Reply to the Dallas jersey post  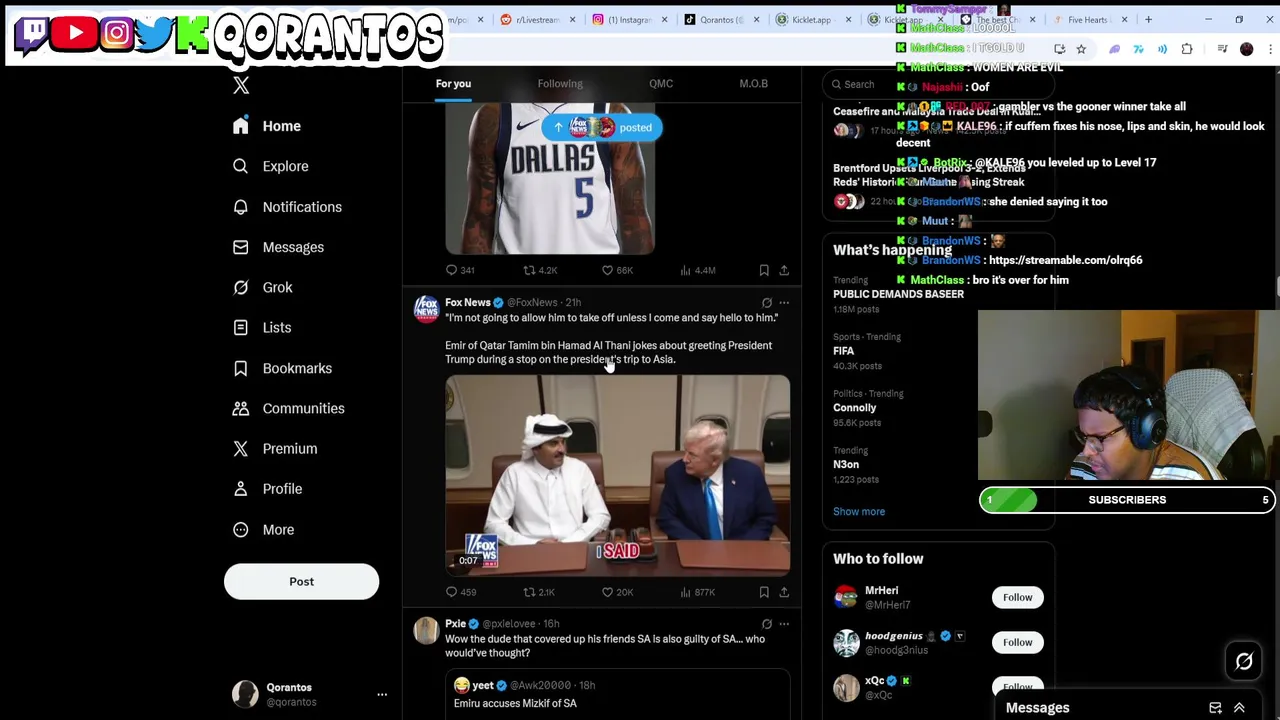point(460,270)
